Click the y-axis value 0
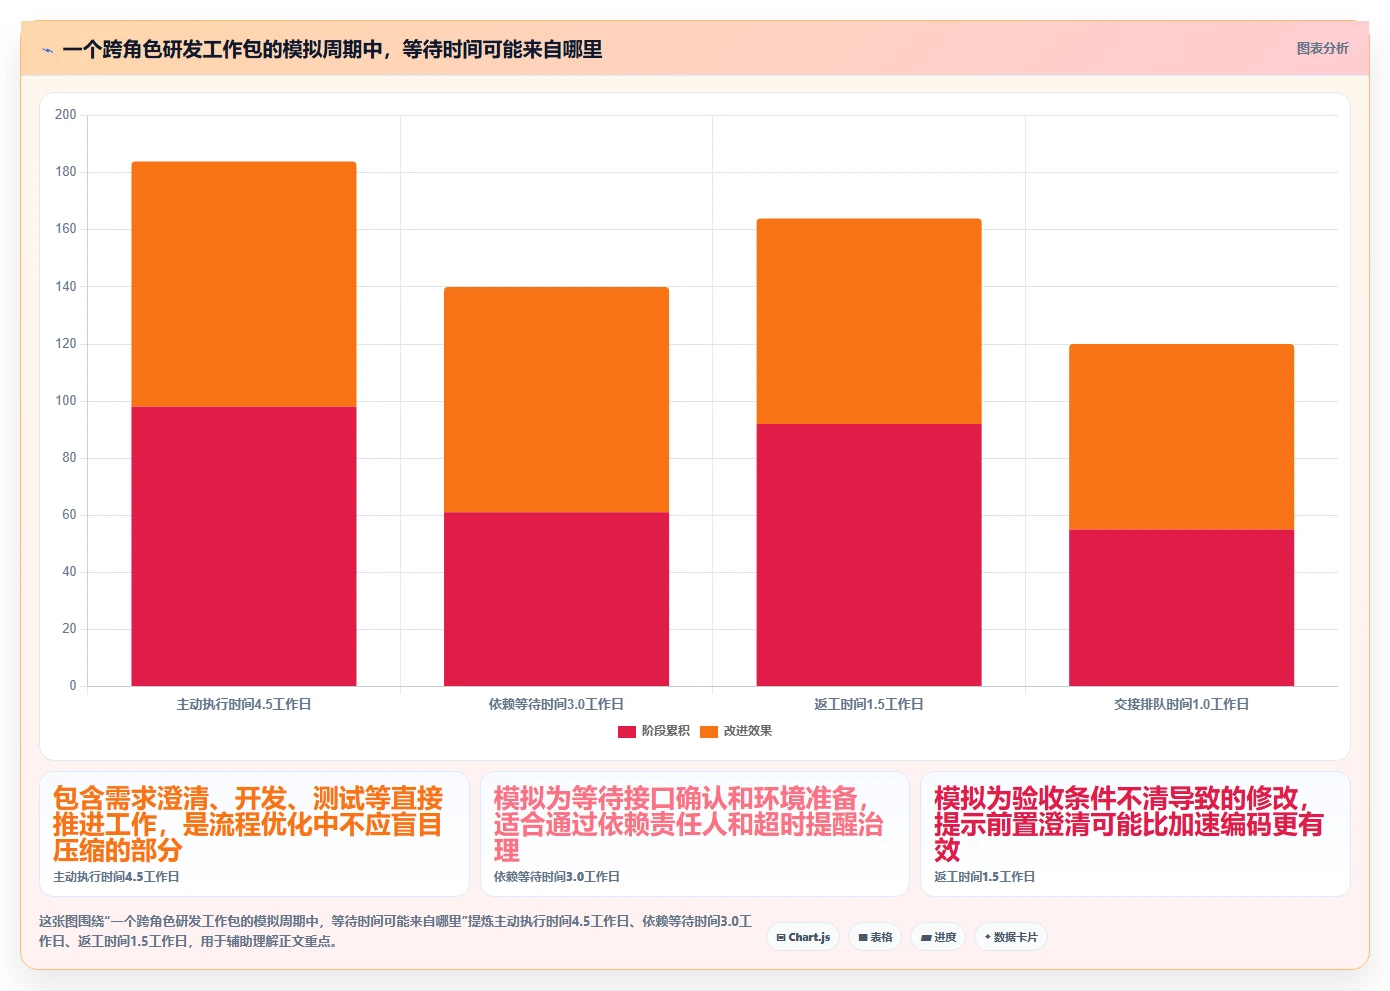1390x991 pixels. click(x=73, y=686)
